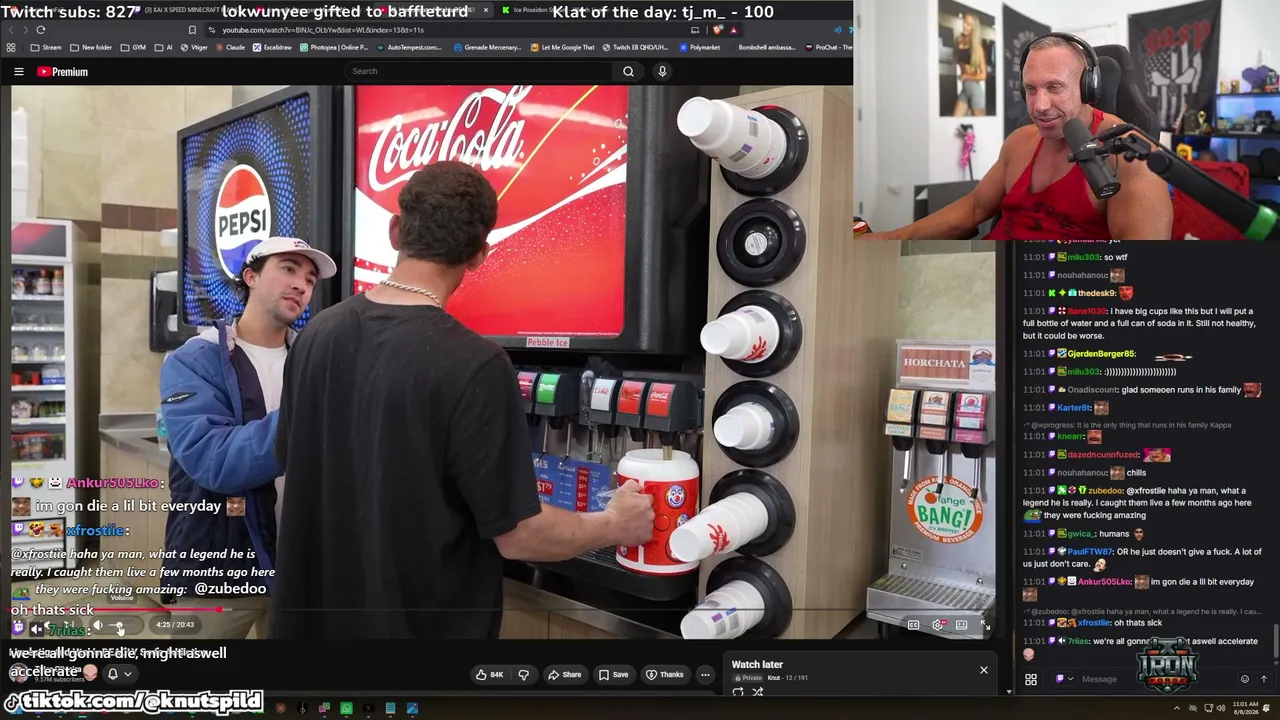Image resolution: width=1280 pixels, height=720 pixels.
Task: Go to YouTube Premium home logo
Action: pyautogui.click(x=63, y=72)
